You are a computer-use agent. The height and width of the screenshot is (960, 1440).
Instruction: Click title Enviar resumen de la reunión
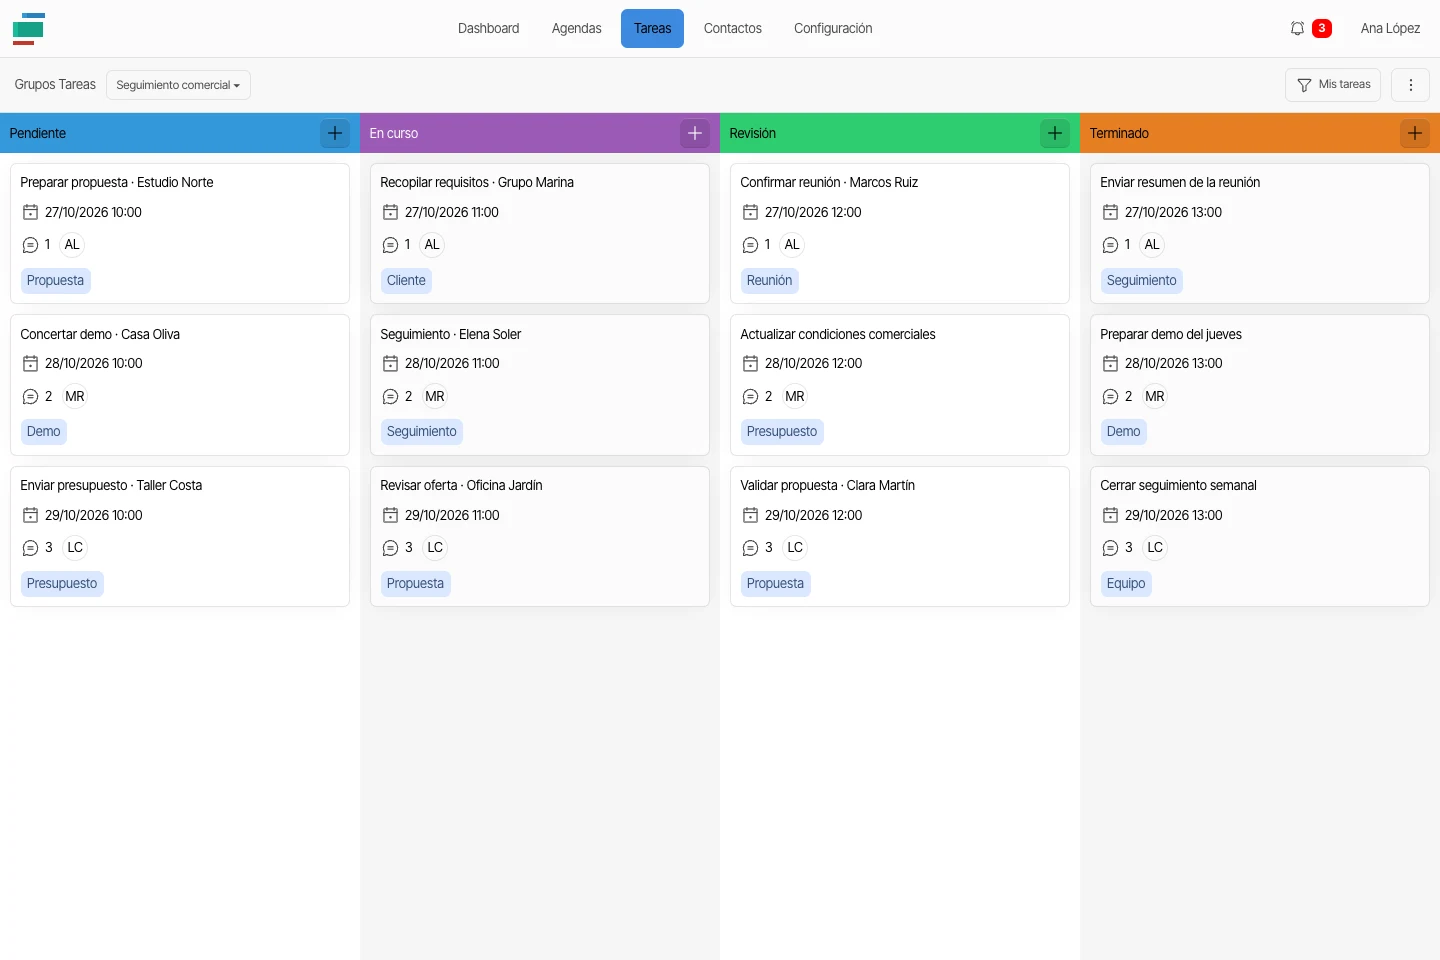point(1180,182)
